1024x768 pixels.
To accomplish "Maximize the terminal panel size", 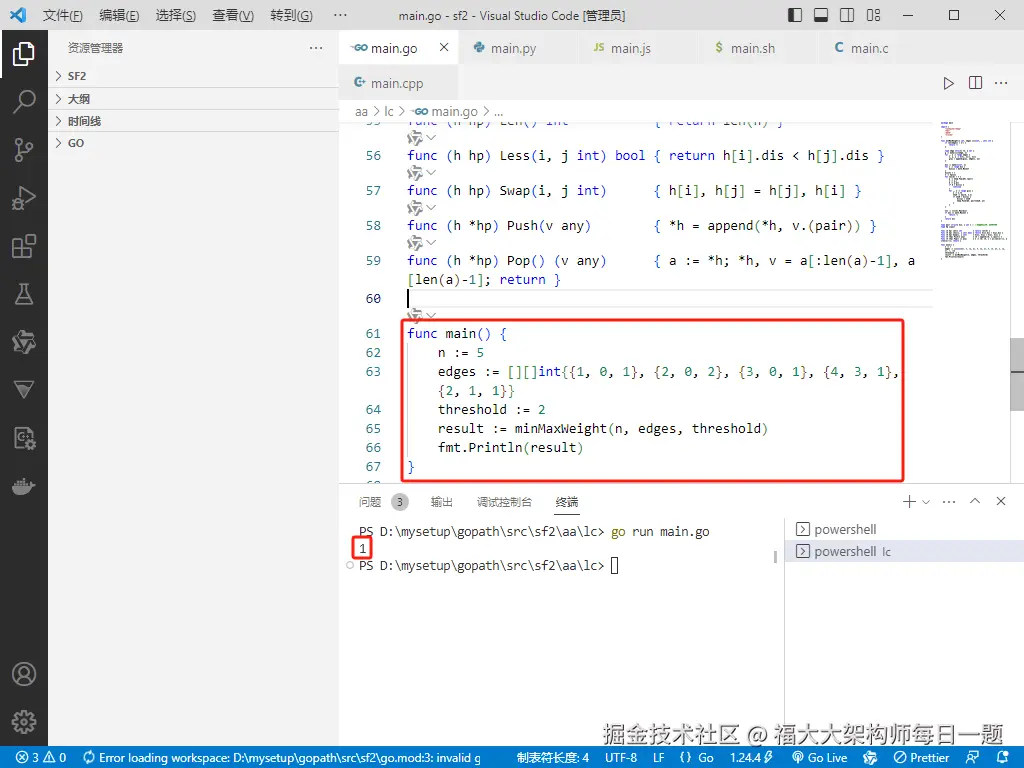I will pyautogui.click(x=975, y=501).
